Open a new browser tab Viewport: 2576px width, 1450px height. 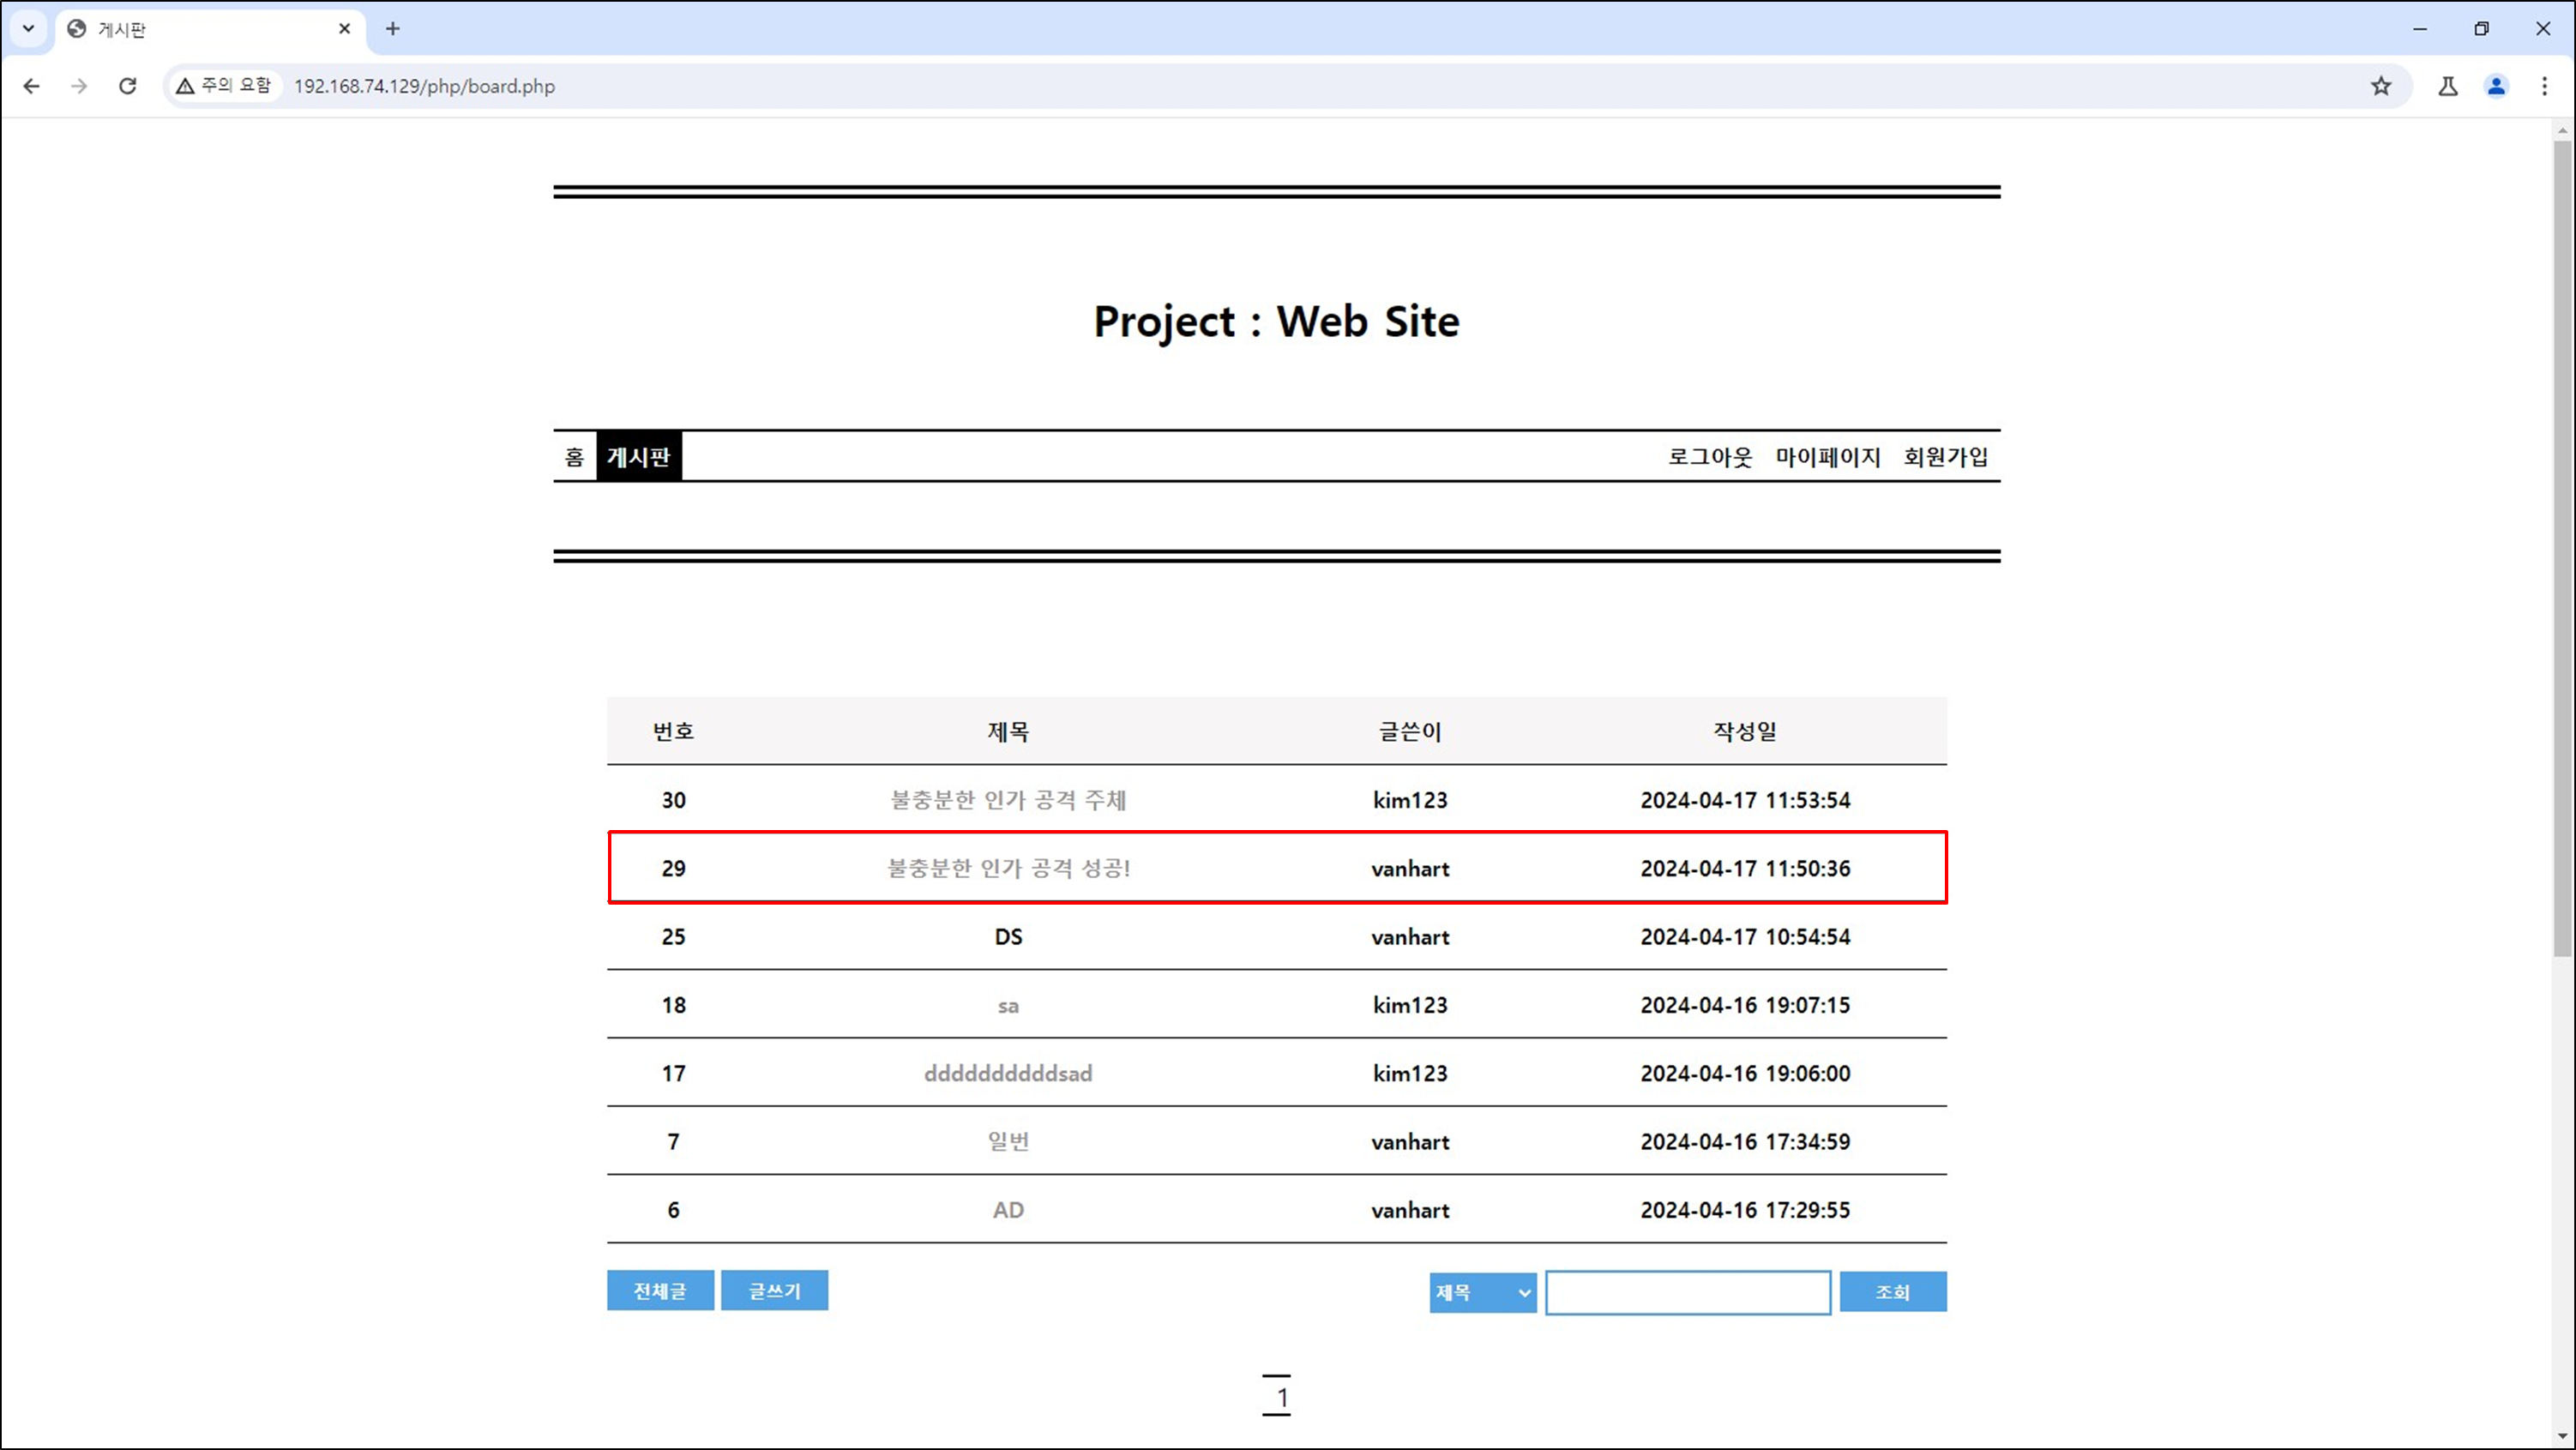click(393, 29)
